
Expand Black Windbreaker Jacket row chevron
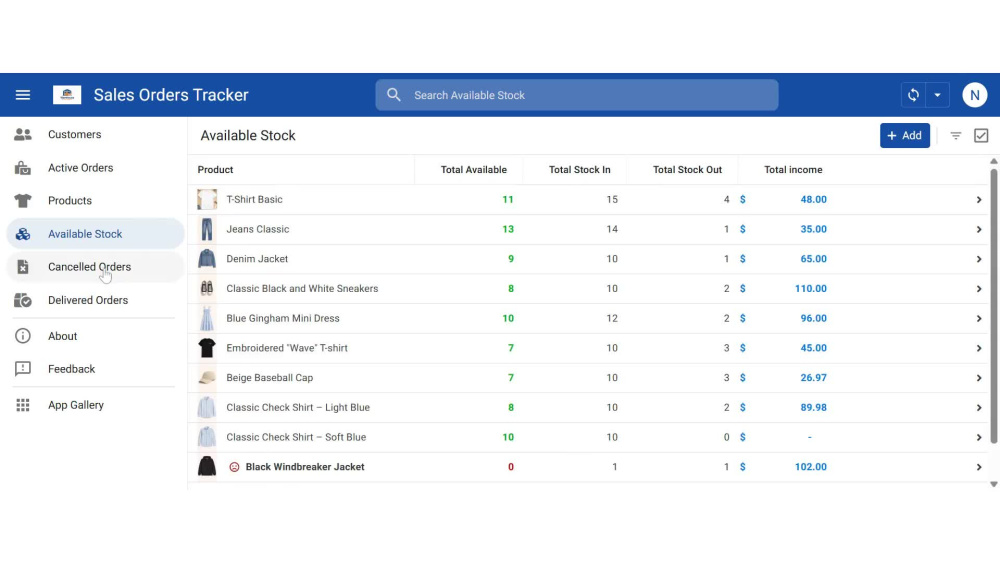[x=978, y=467]
